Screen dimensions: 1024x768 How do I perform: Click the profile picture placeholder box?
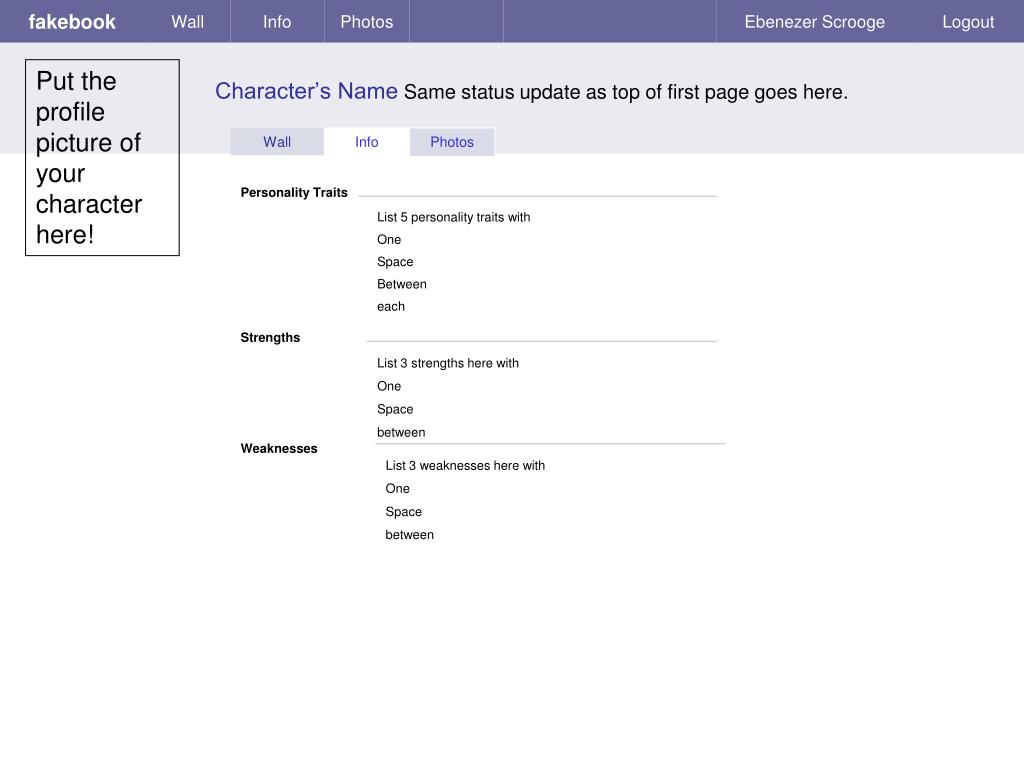(103, 157)
